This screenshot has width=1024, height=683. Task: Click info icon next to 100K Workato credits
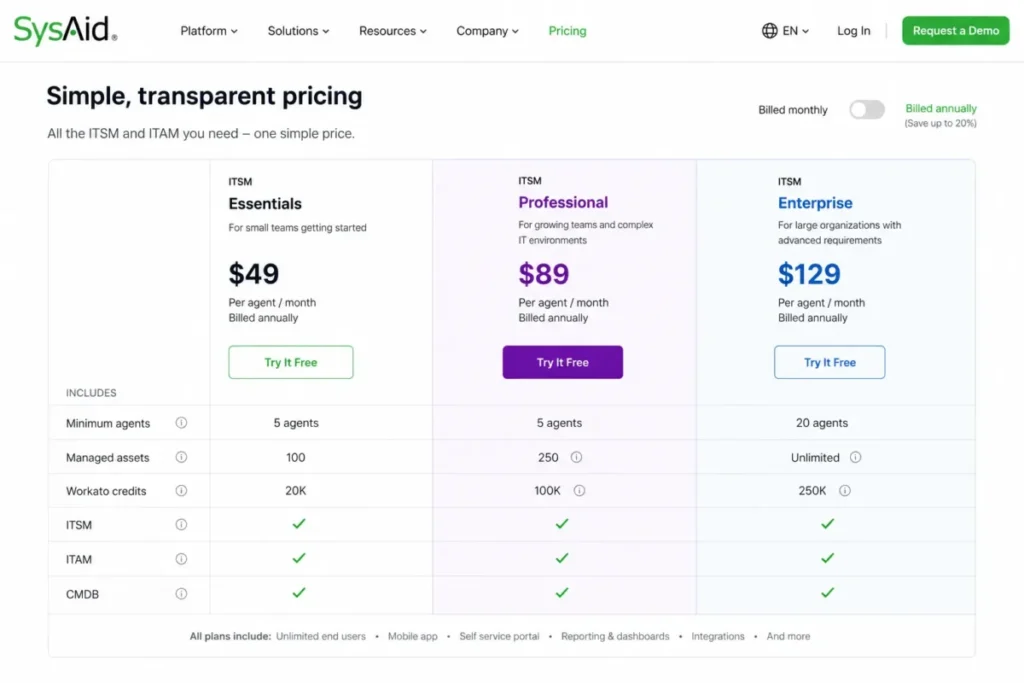coord(579,490)
